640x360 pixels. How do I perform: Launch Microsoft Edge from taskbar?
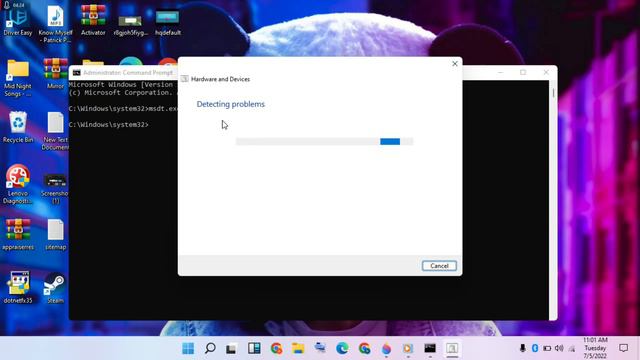click(x=342, y=348)
